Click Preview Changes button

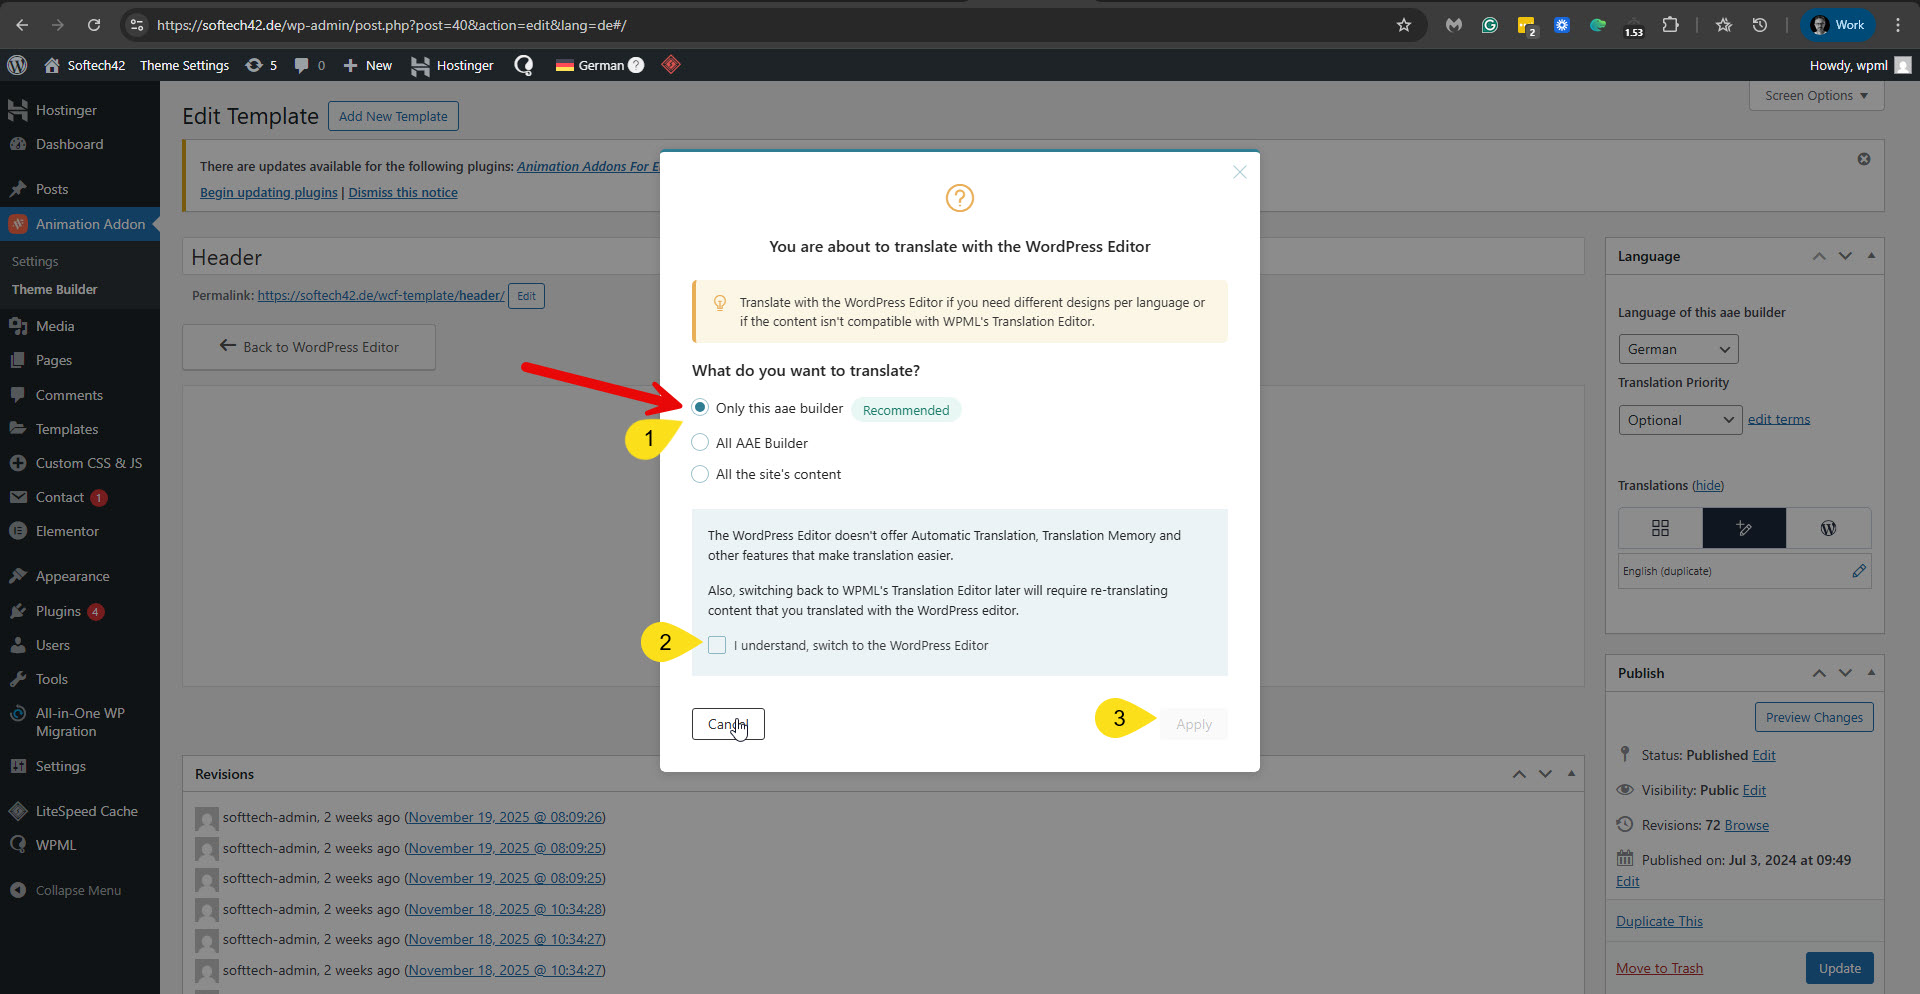coord(1814,717)
